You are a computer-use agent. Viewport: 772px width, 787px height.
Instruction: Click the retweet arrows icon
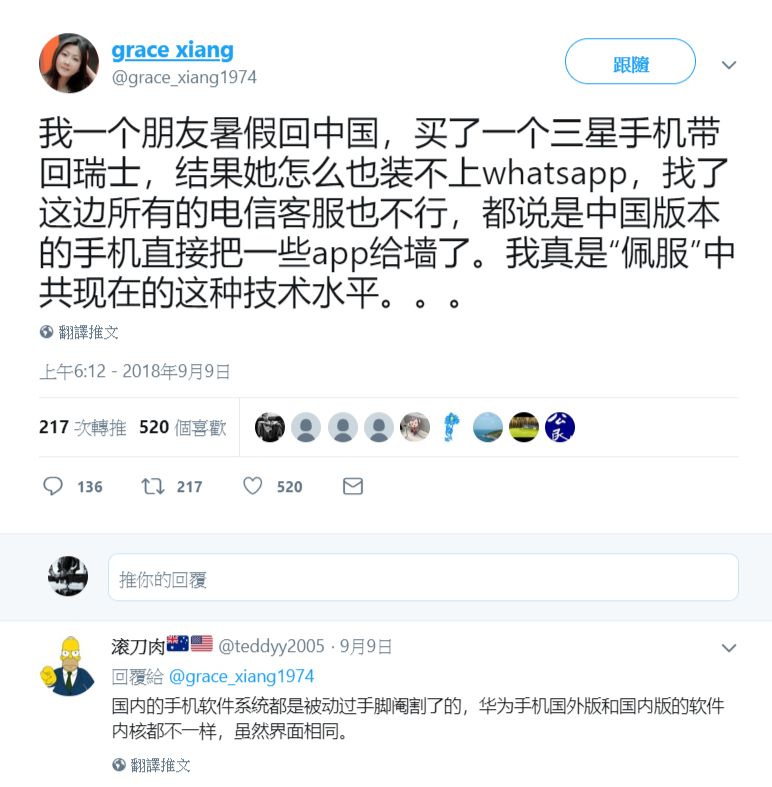click(x=153, y=486)
